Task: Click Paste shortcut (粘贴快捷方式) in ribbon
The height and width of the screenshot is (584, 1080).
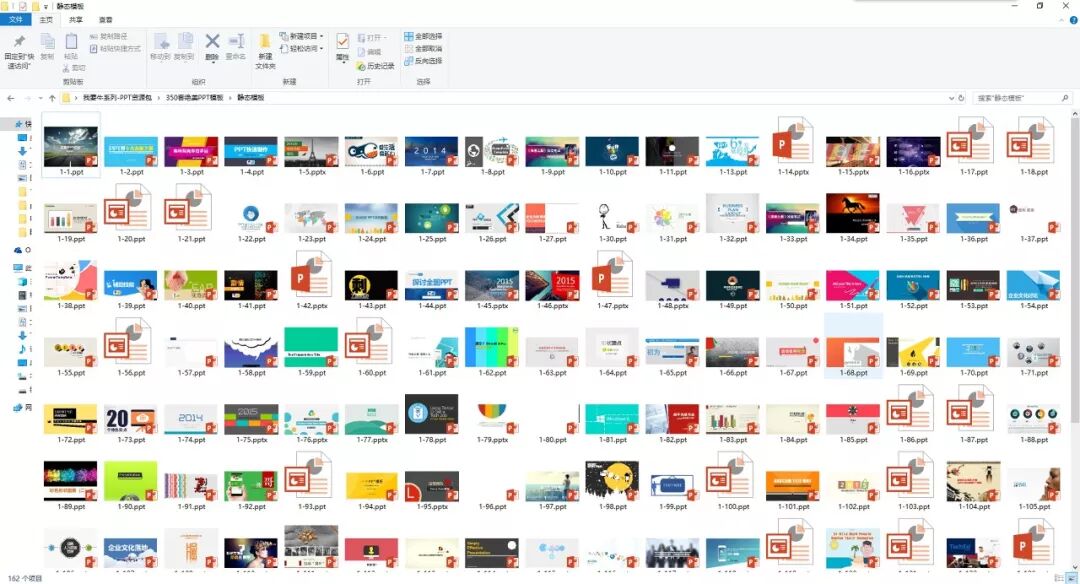Action: [x=115, y=49]
